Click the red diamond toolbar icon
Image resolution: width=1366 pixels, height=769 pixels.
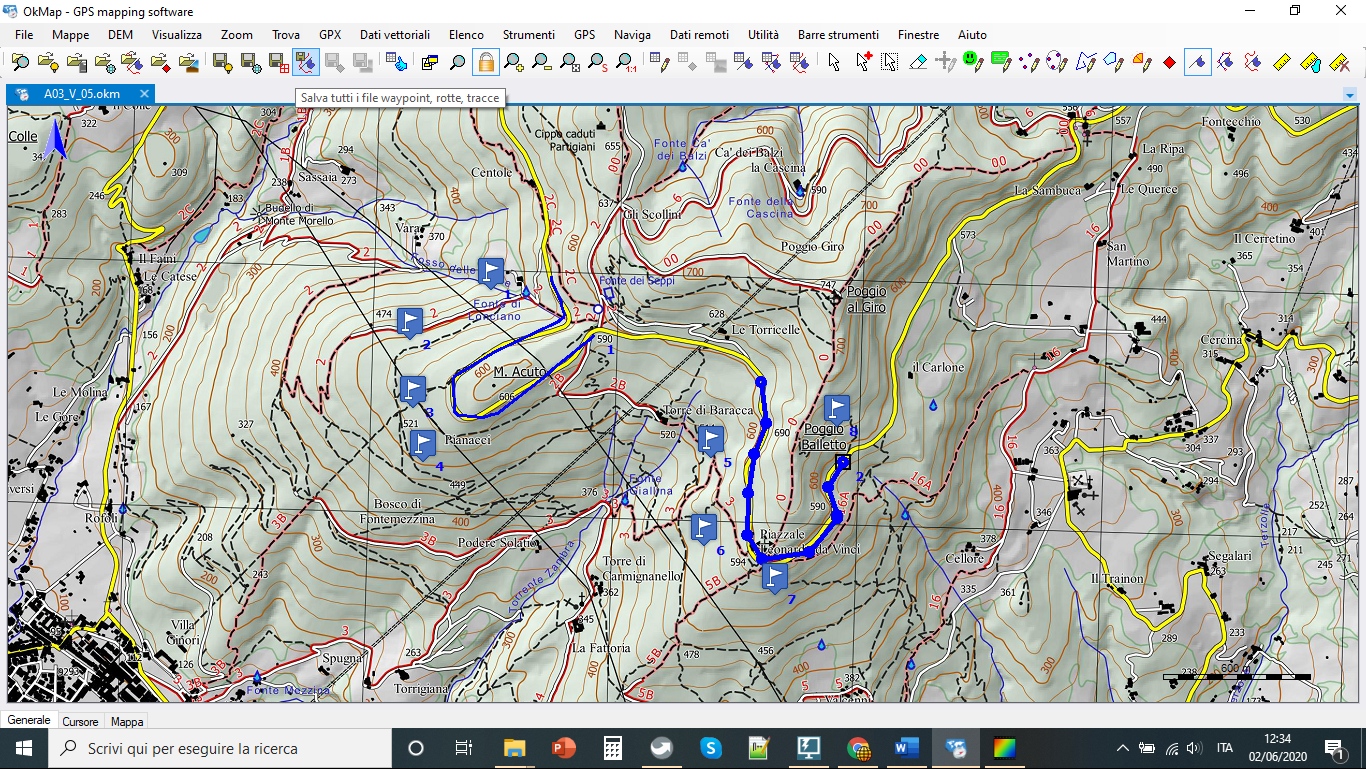point(1169,63)
